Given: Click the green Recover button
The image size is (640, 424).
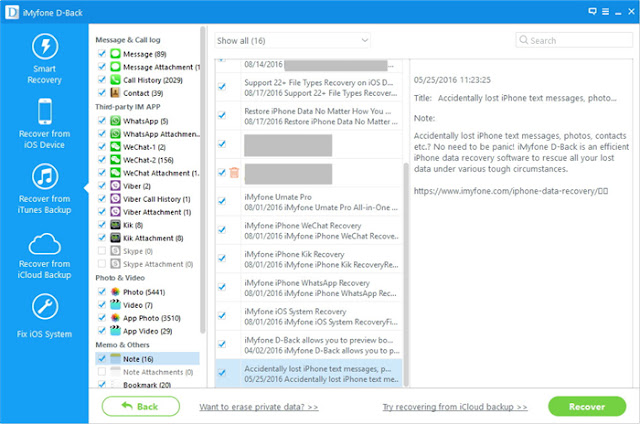Looking at the screenshot, I should pyautogui.click(x=587, y=406).
